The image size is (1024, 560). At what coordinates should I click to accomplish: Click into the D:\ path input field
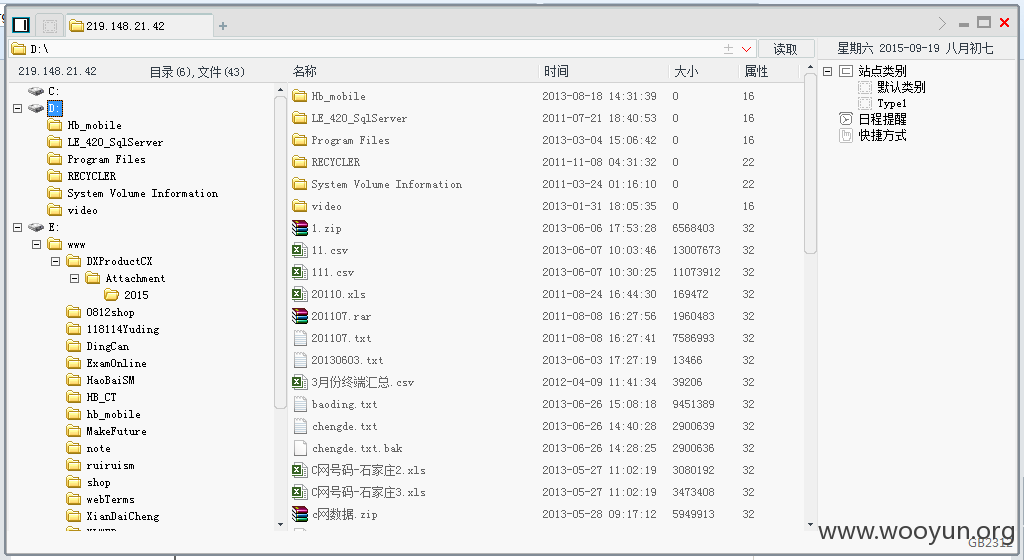click(x=366, y=49)
